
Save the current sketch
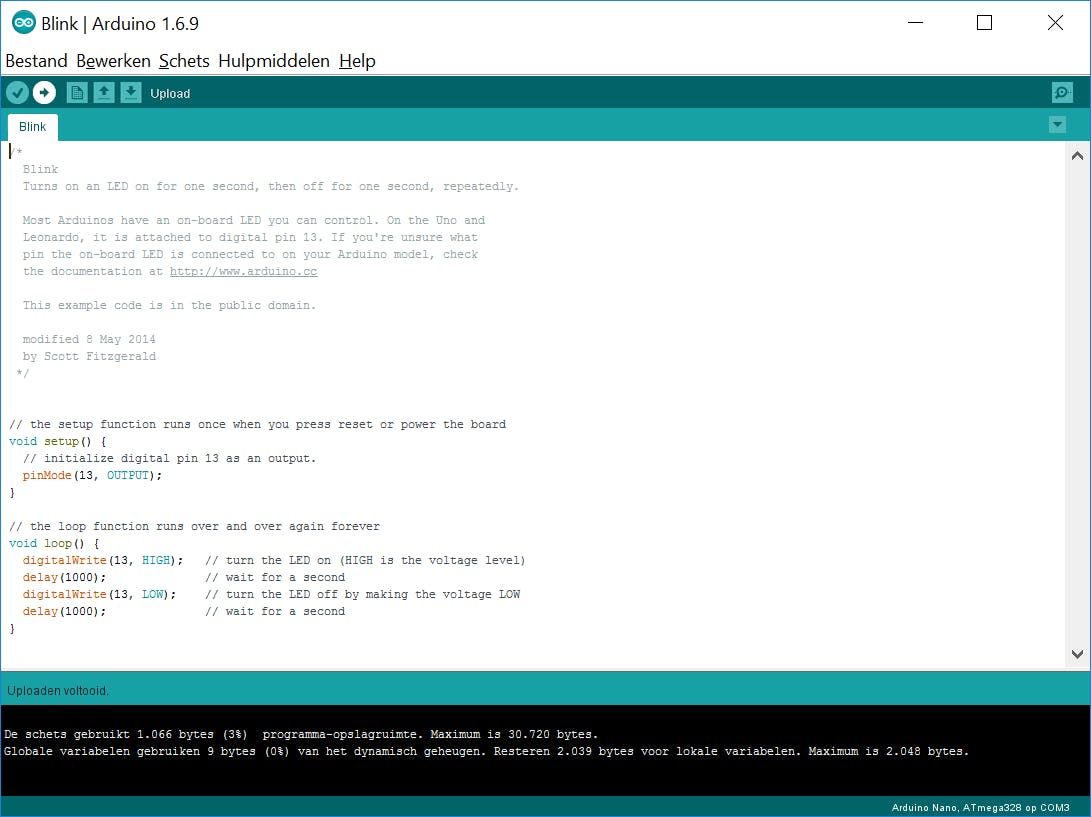[131, 93]
